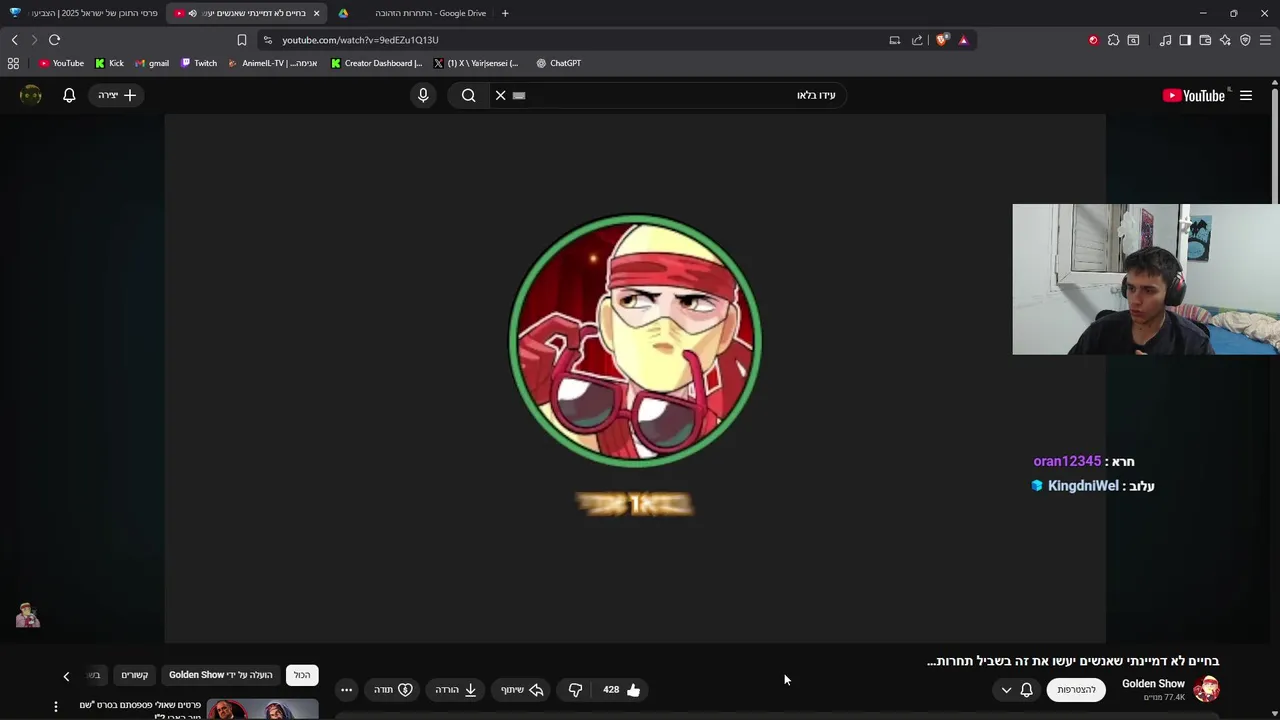Open Extensions puzzle icon
Image resolution: width=1280 pixels, height=720 pixels.
pos(1113,40)
